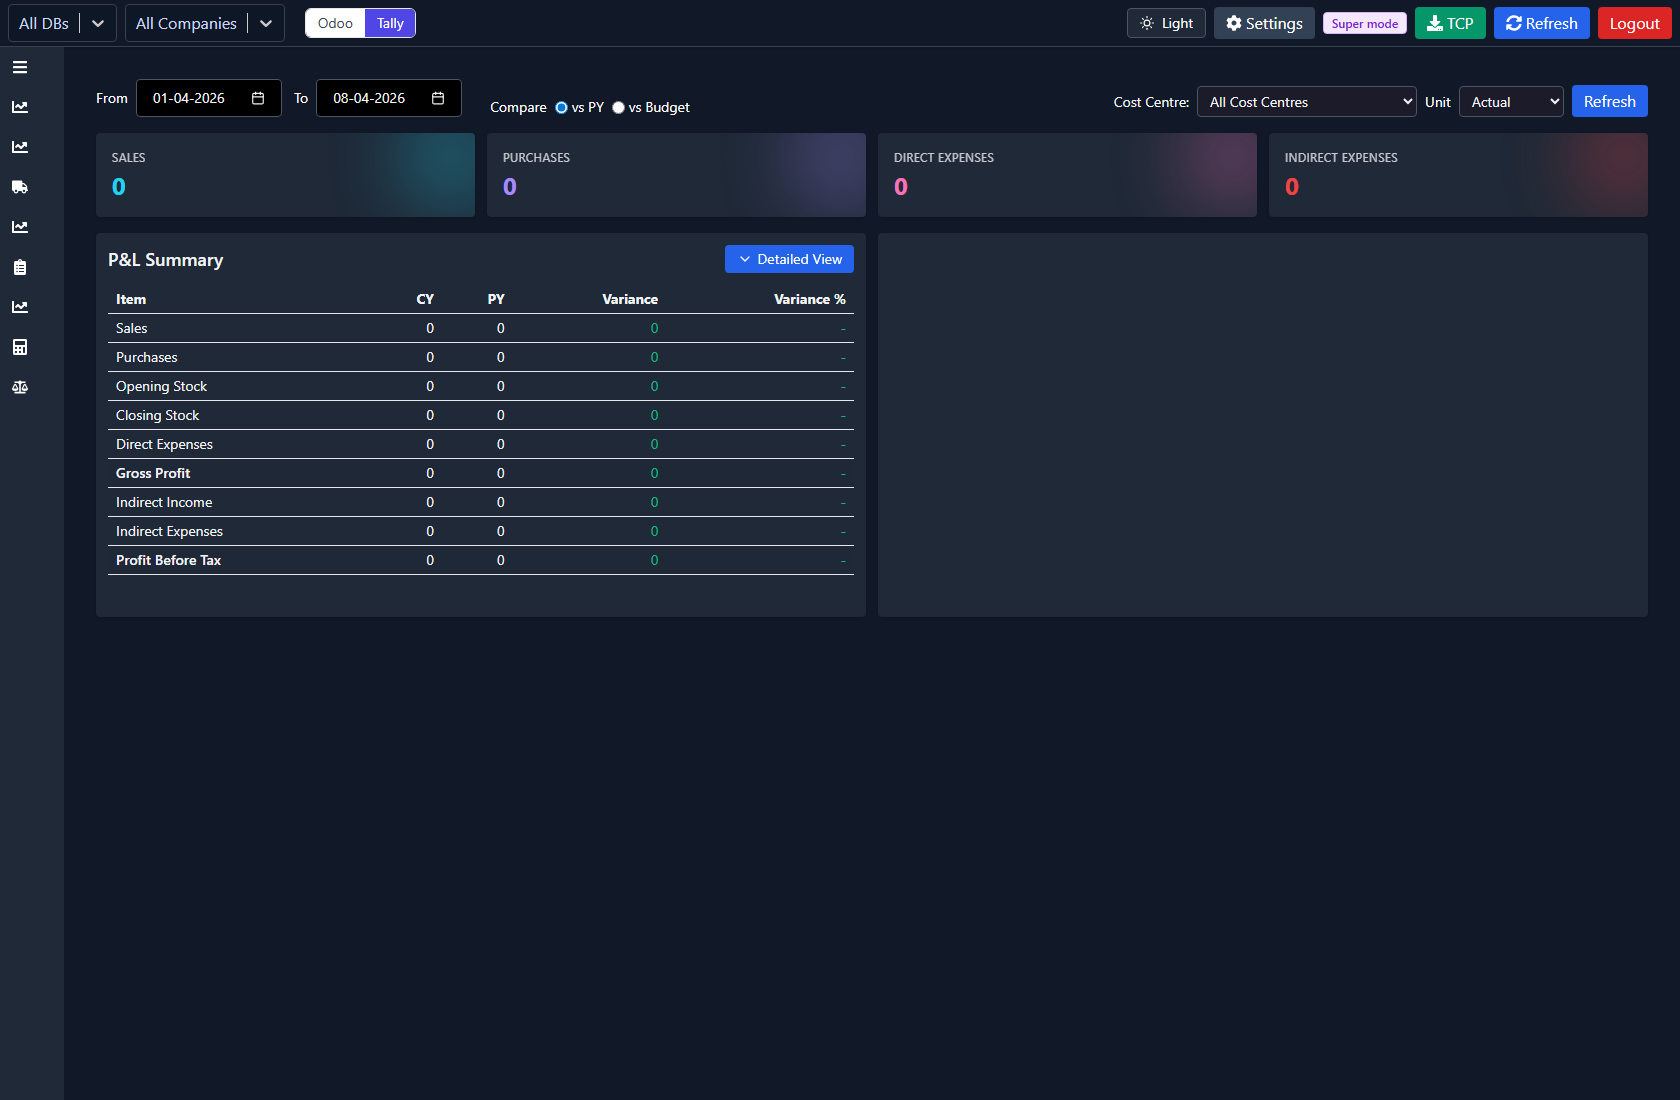Expand the All DBs dropdown arrow
This screenshot has height=1100, width=1680.
click(x=98, y=23)
